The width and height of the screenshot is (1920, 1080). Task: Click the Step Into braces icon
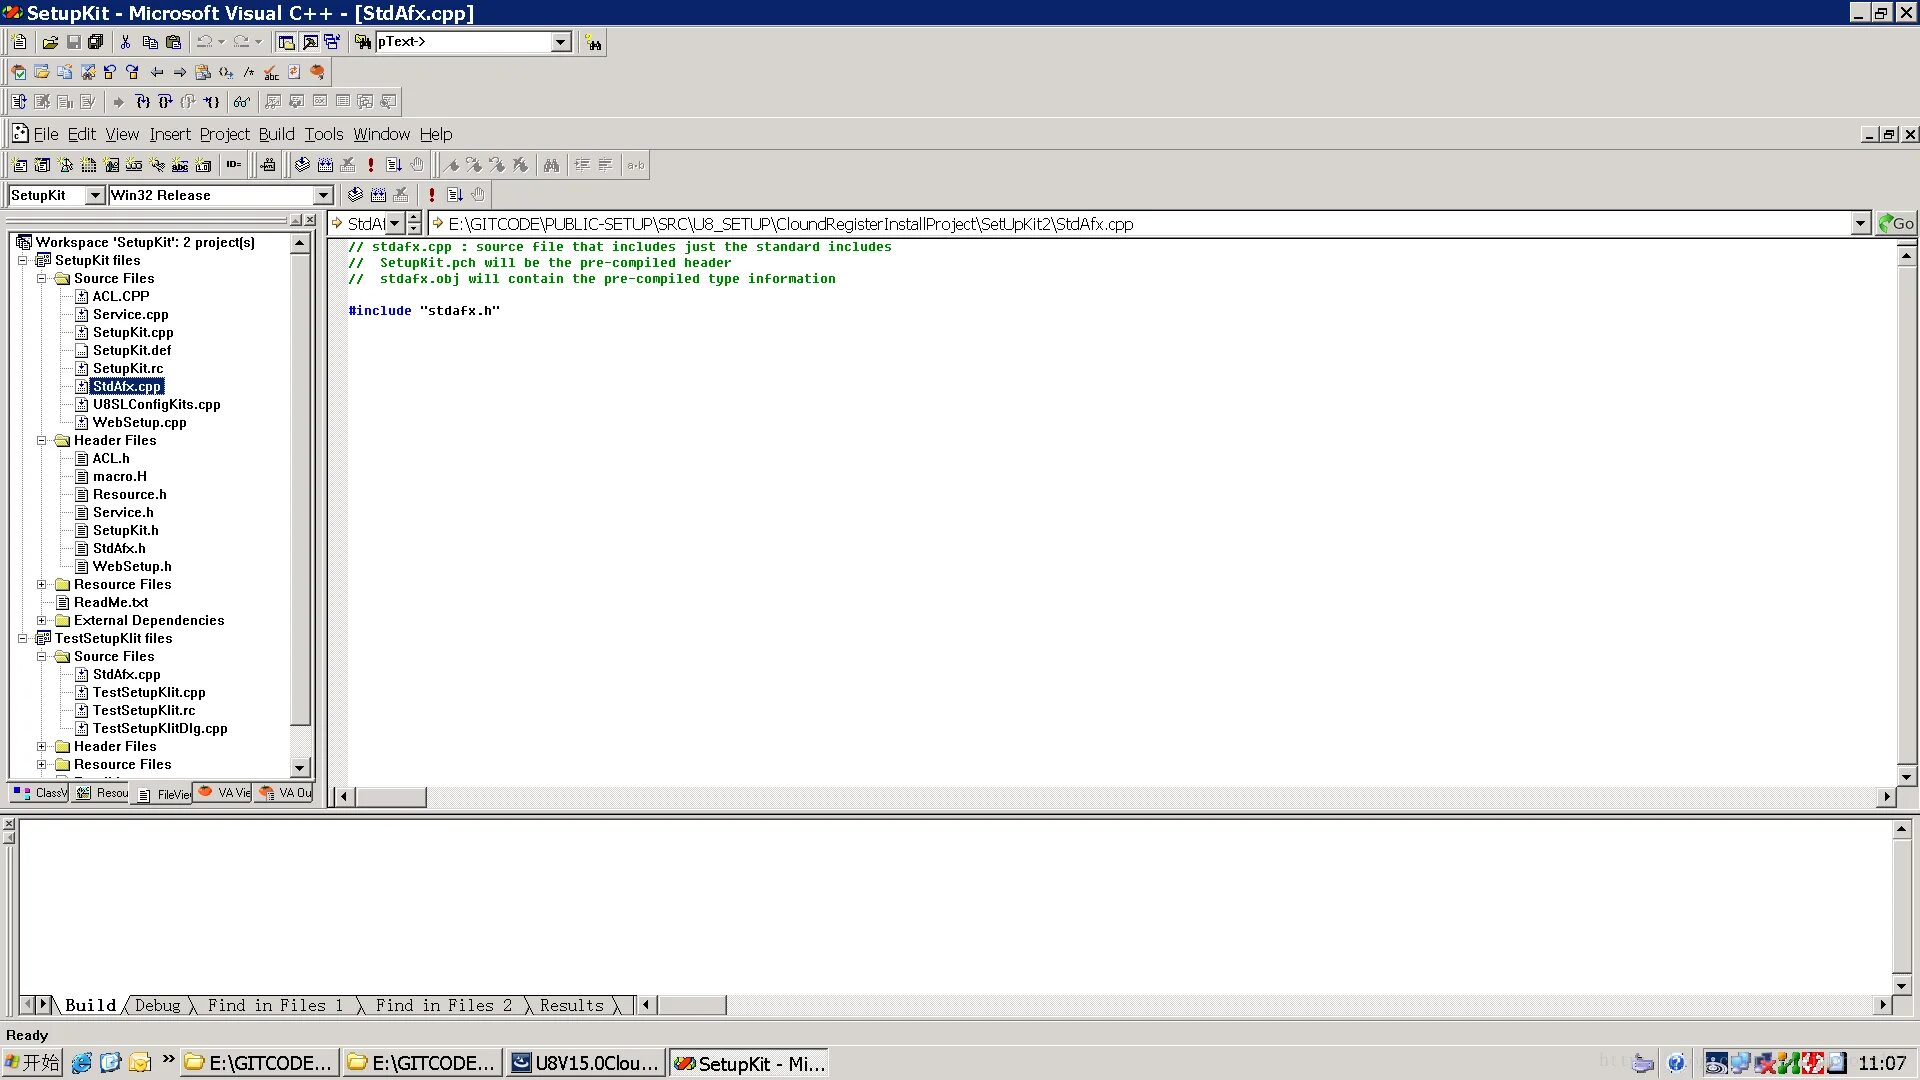point(142,102)
